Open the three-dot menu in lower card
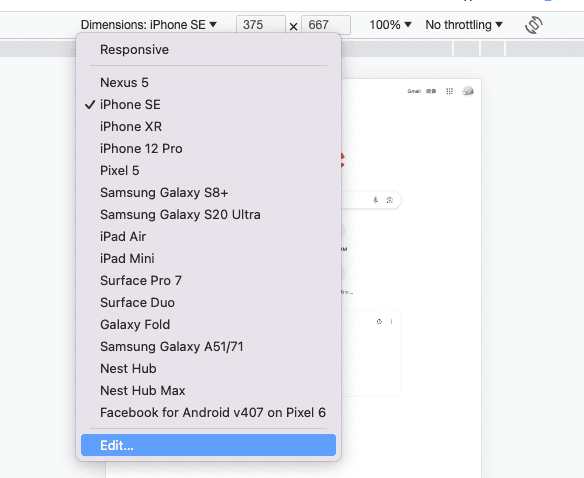This screenshot has width=584, height=478. point(391,322)
